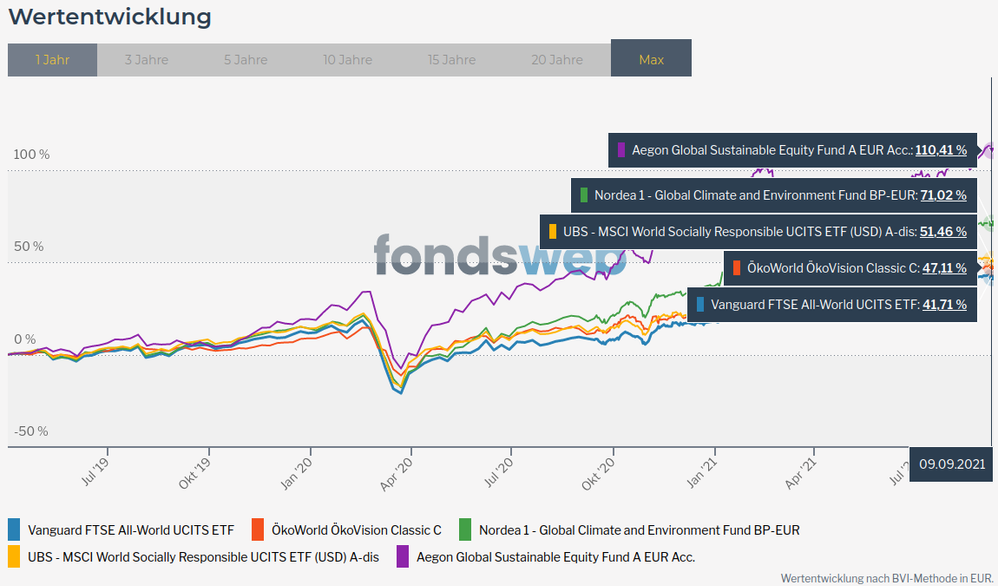Click the 09.09.2021 date marker
The image size is (998, 586).
coord(953,463)
